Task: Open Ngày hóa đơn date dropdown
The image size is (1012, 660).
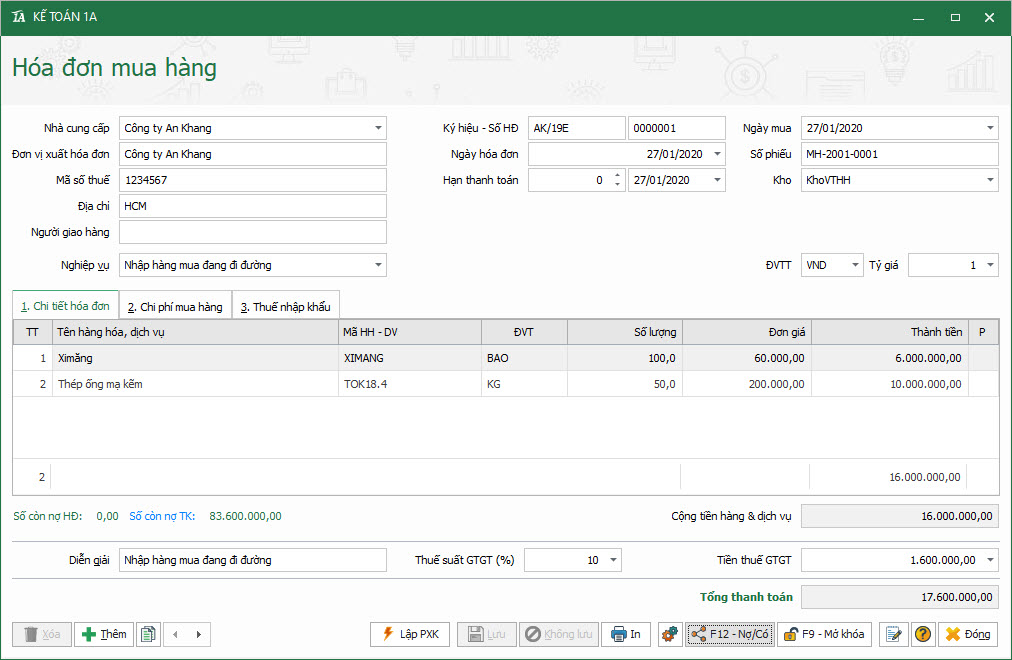Action: (x=717, y=154)
